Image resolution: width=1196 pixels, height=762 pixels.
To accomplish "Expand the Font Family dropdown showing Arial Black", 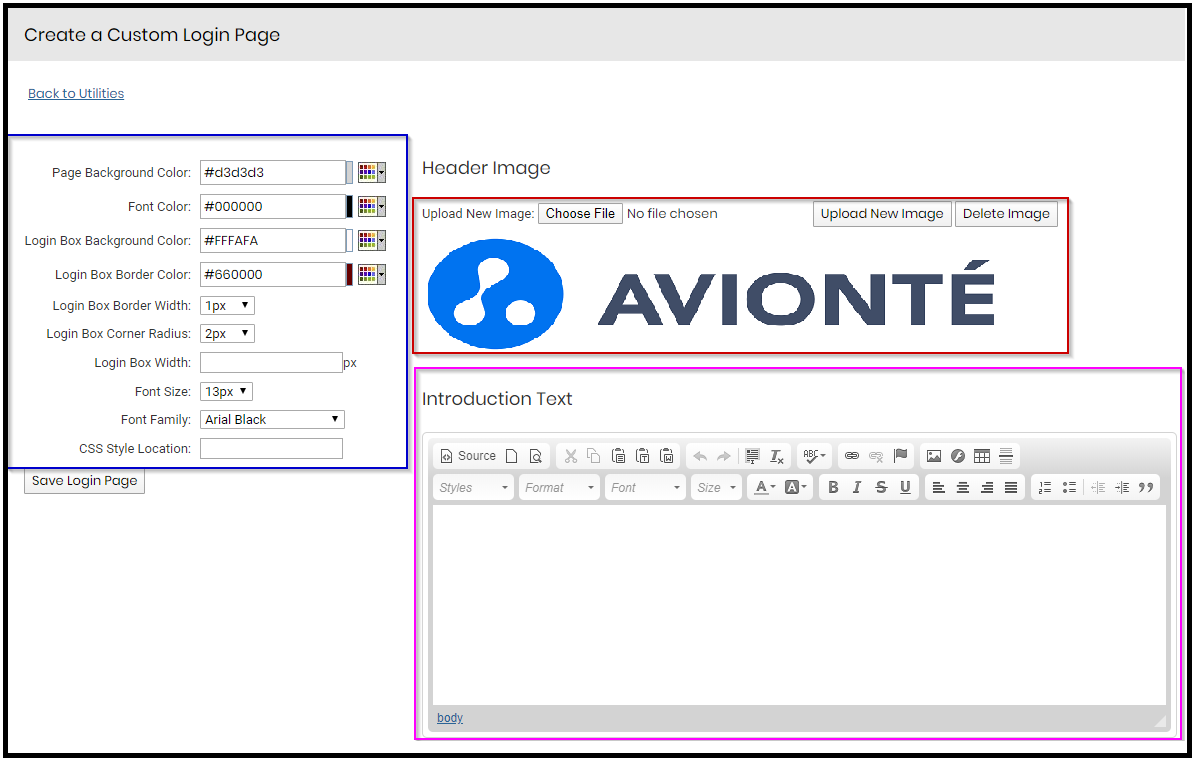I will click(272, 420).
